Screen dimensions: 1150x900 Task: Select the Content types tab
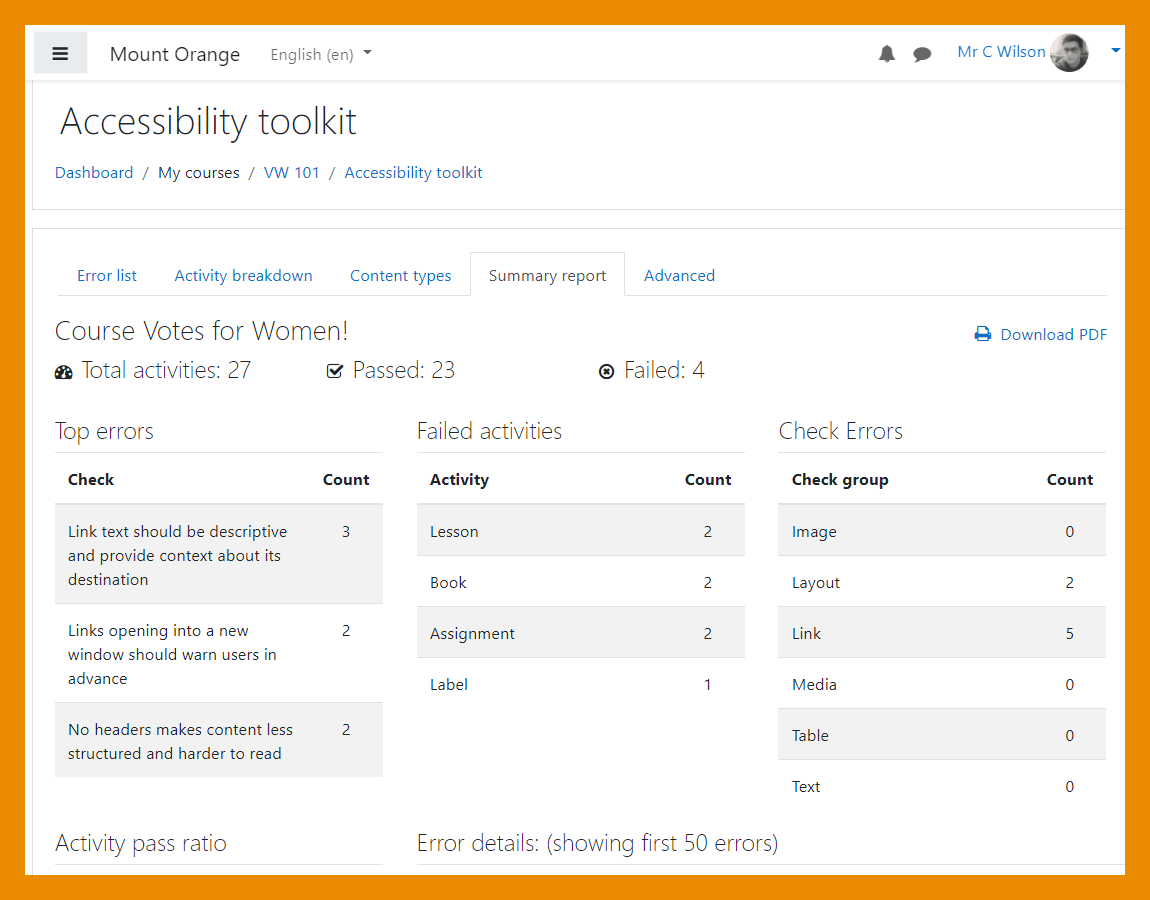coord(400,276)
